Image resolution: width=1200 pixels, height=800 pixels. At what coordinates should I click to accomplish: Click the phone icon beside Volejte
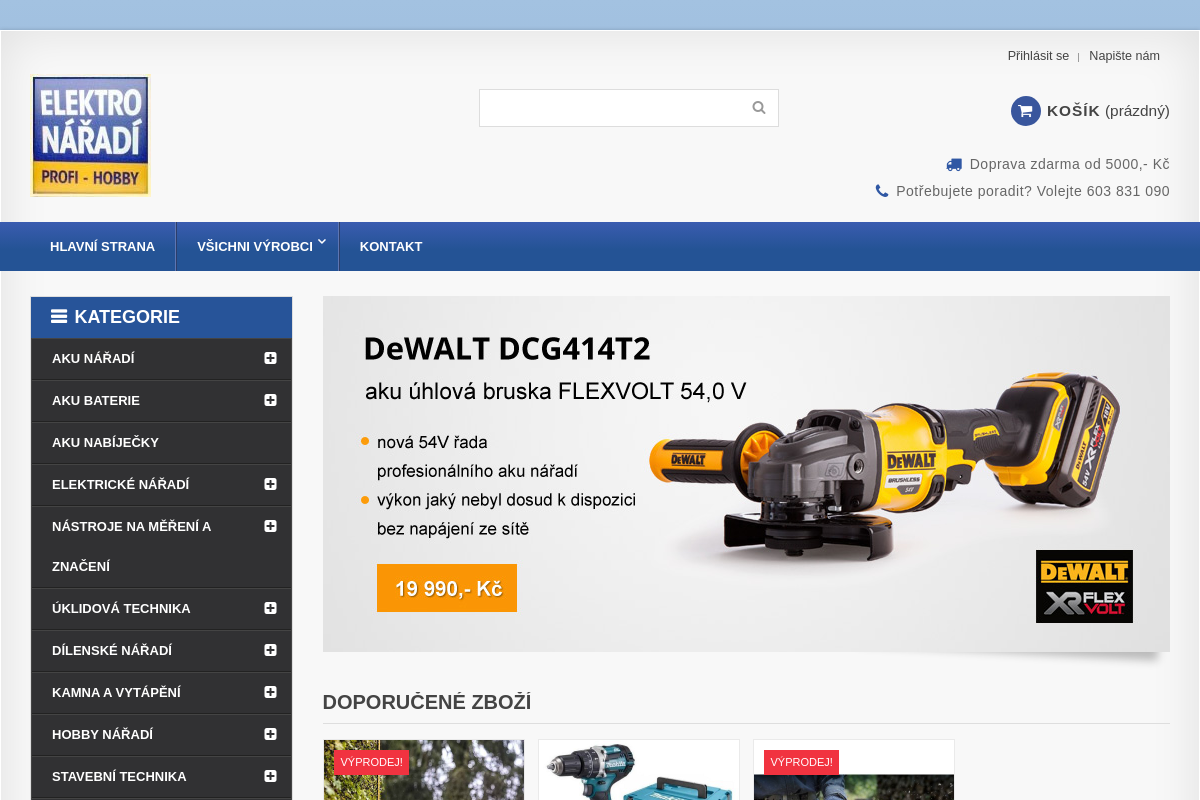[x=882, y=191]
